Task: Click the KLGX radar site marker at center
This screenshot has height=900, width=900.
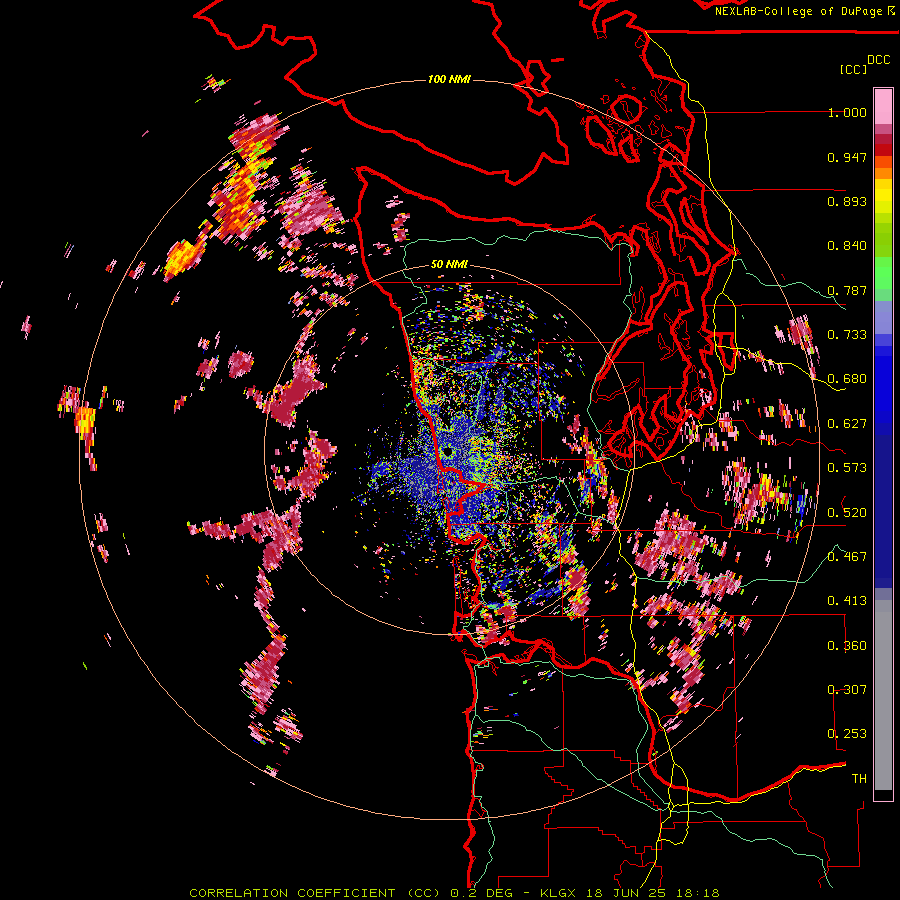Action: (447, 452)
